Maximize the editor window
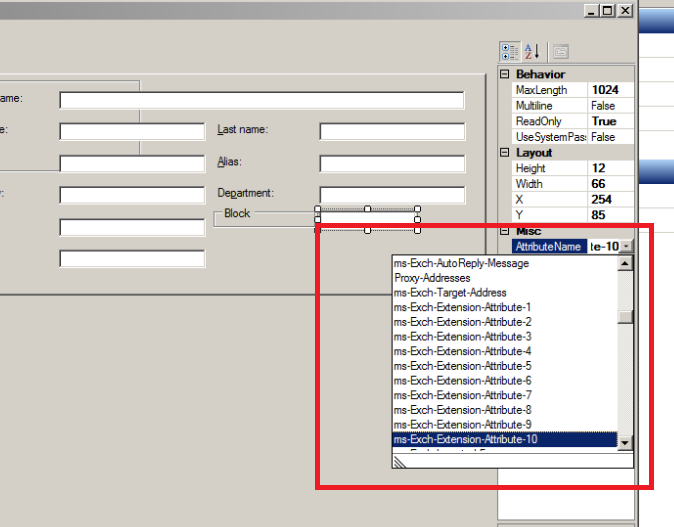This screenshot has height=527, width=674. tap(608, 10)
